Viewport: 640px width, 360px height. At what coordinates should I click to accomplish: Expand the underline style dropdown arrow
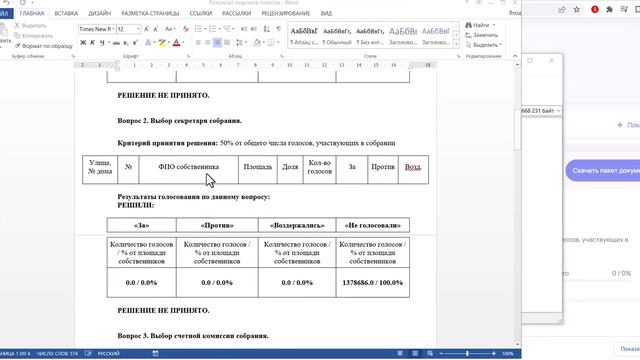(109, 42)
